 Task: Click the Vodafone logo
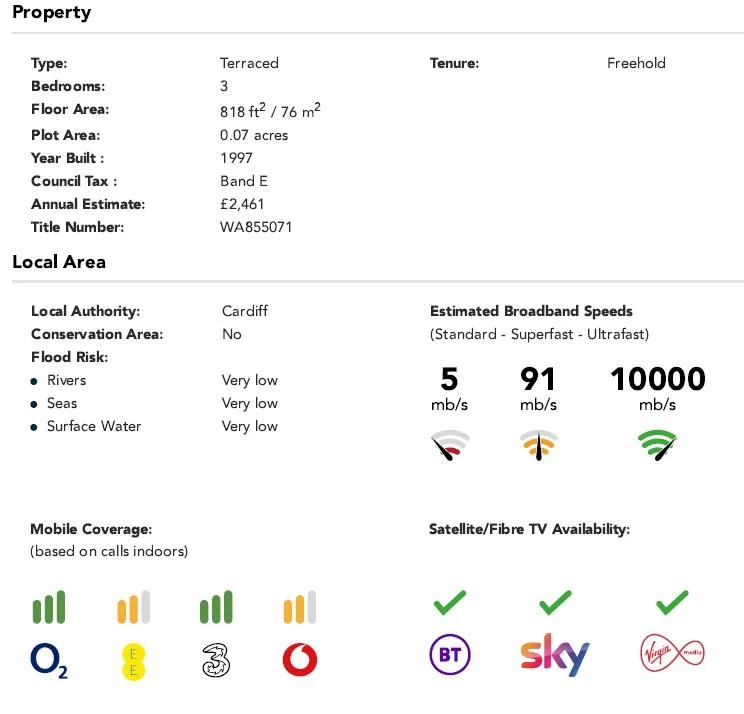point(300,659)
